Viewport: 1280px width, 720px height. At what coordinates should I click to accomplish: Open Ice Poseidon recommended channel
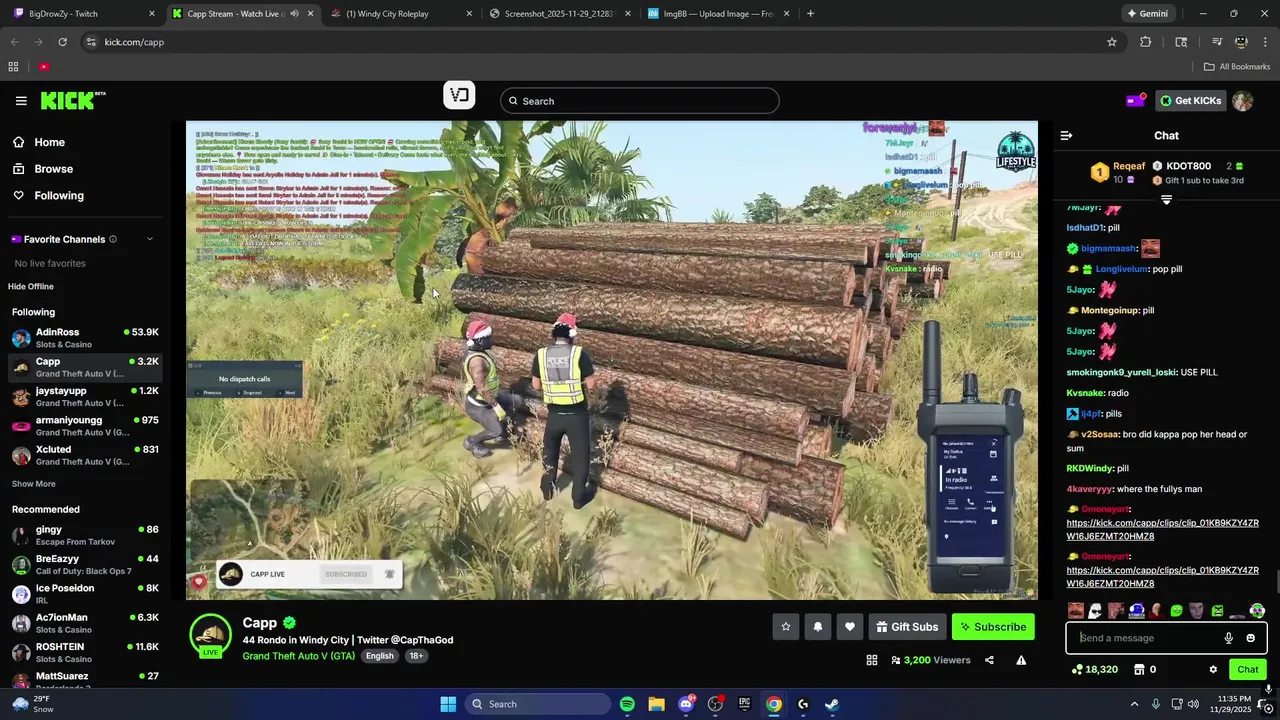coord(85,594)
